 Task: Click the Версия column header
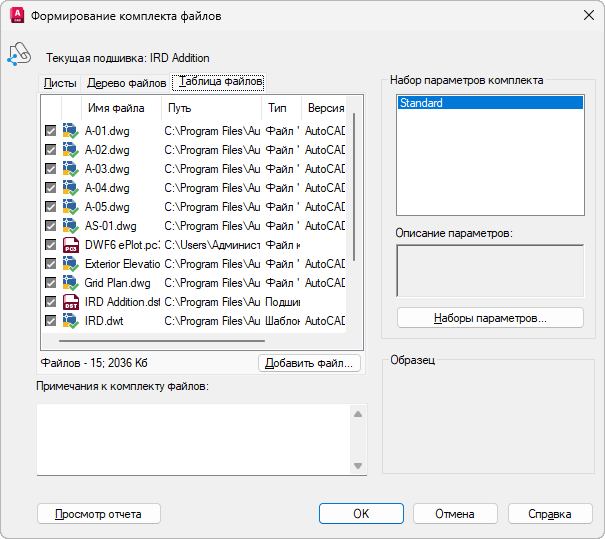point(325,108)
